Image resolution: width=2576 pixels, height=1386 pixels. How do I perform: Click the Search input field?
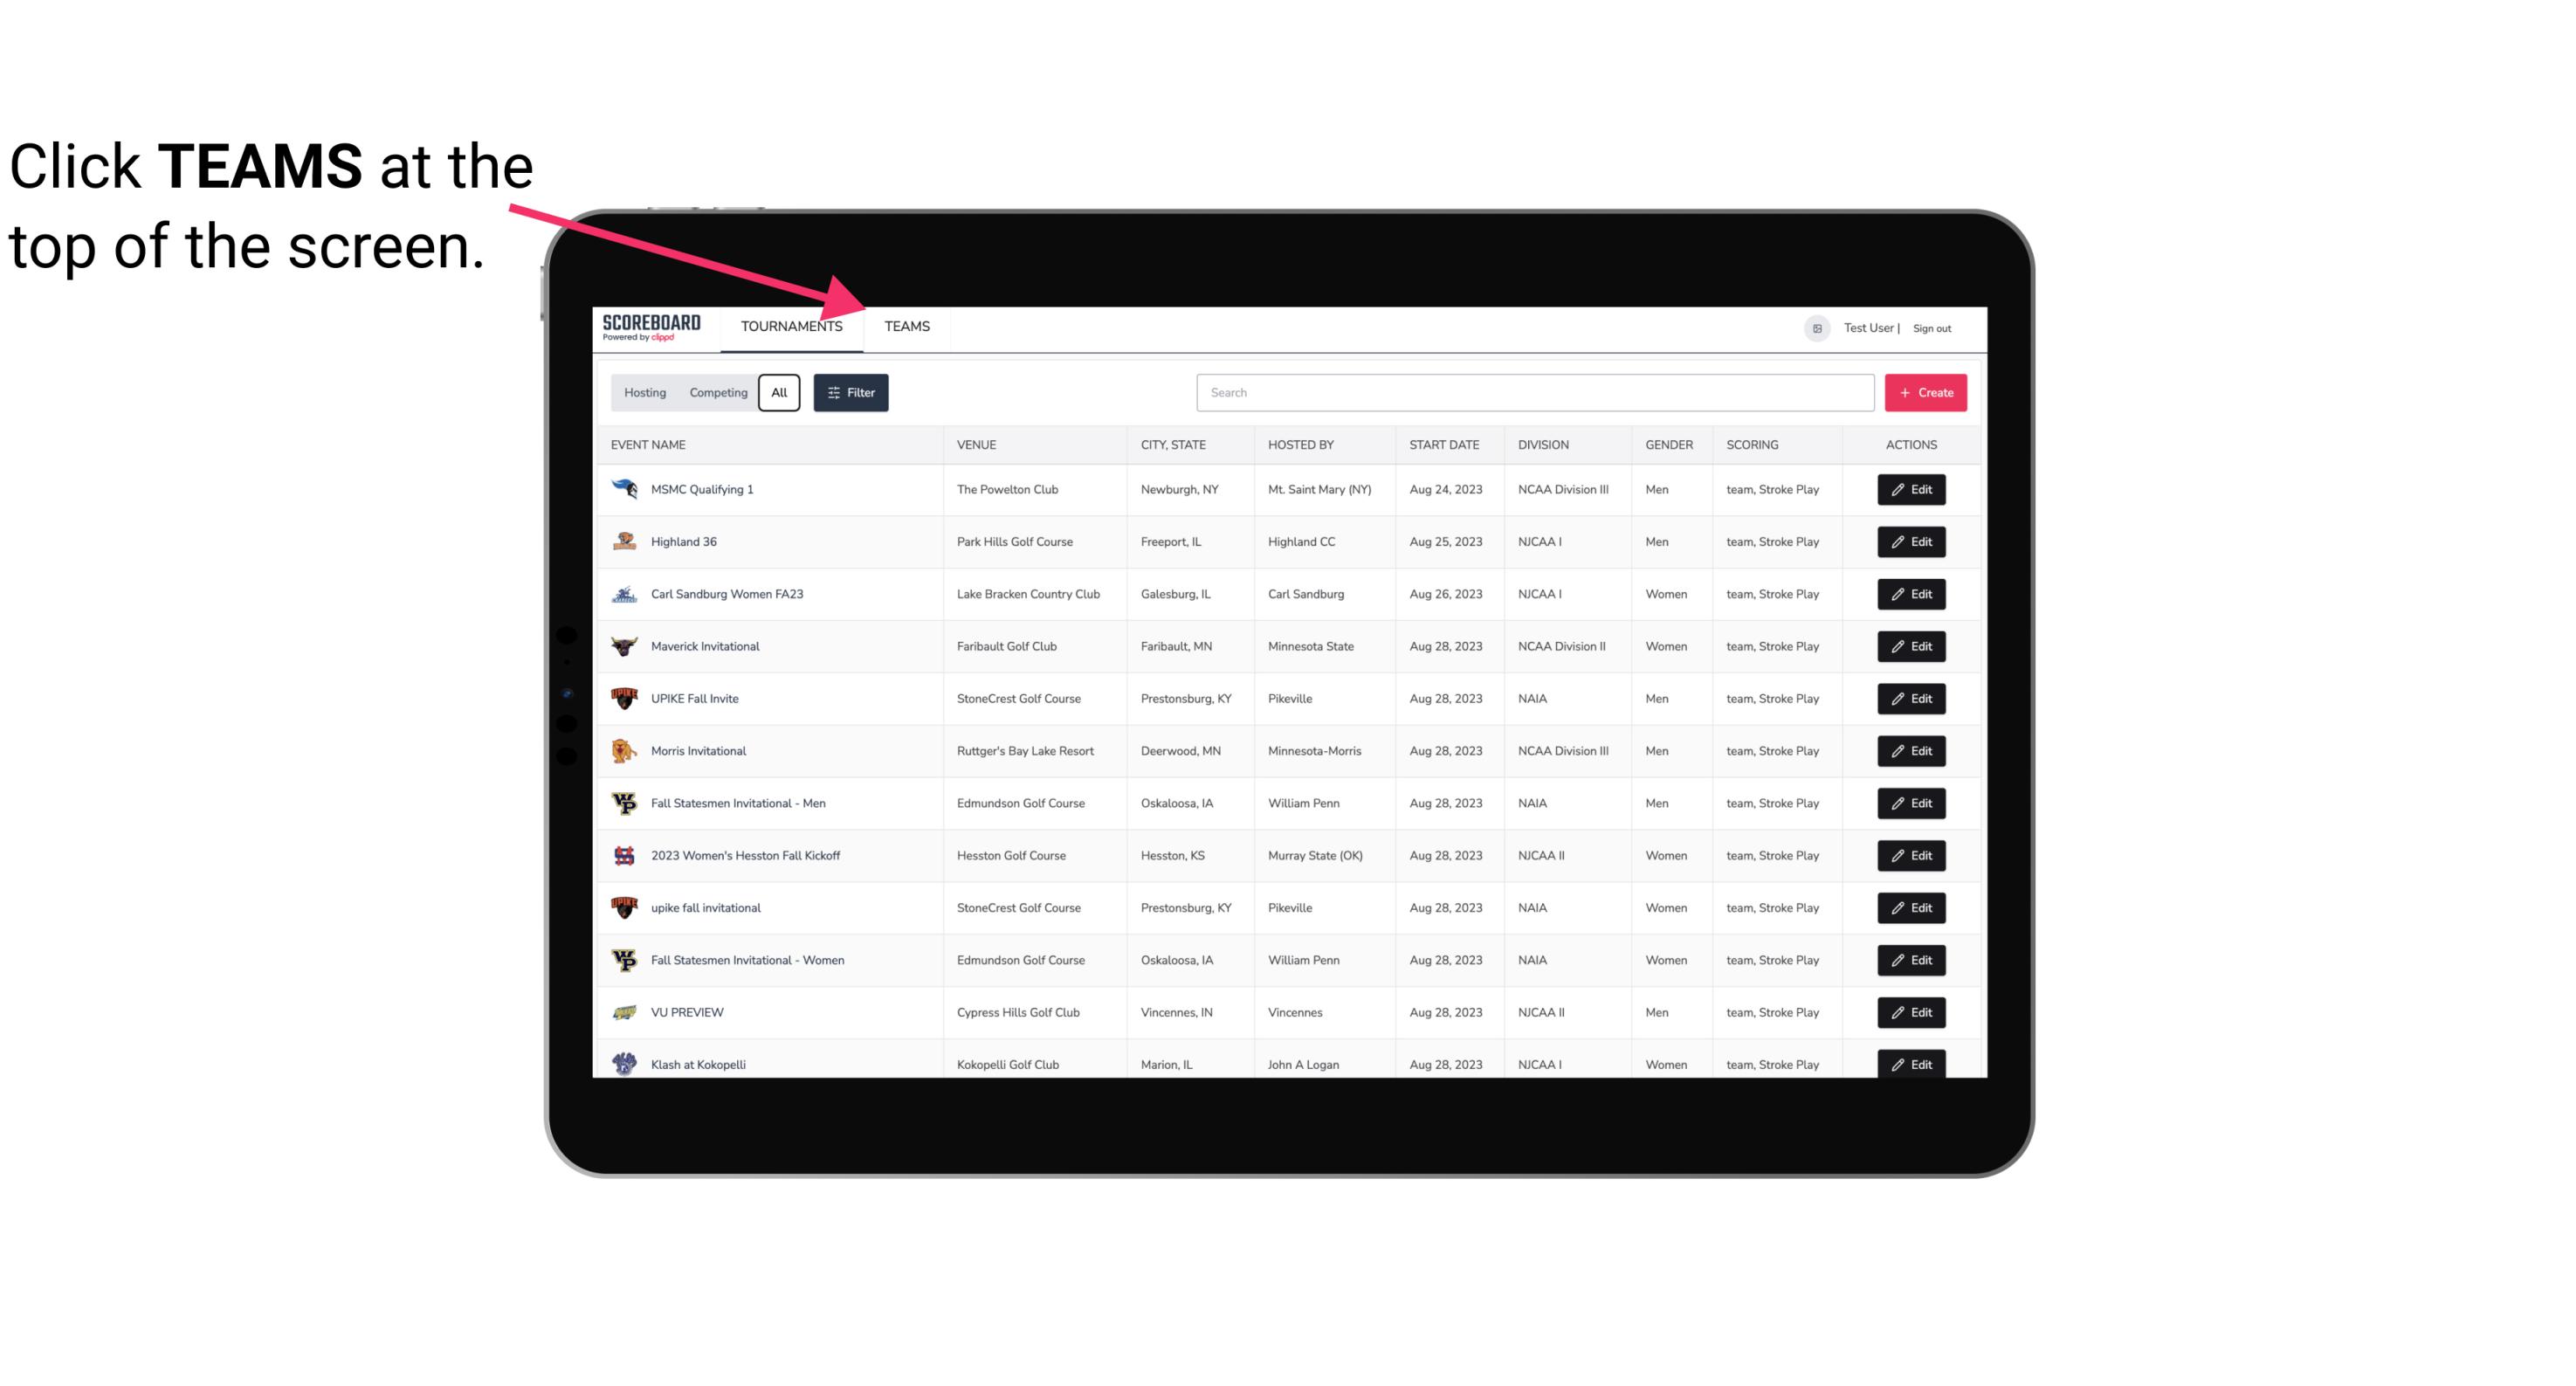[1533, 391]
